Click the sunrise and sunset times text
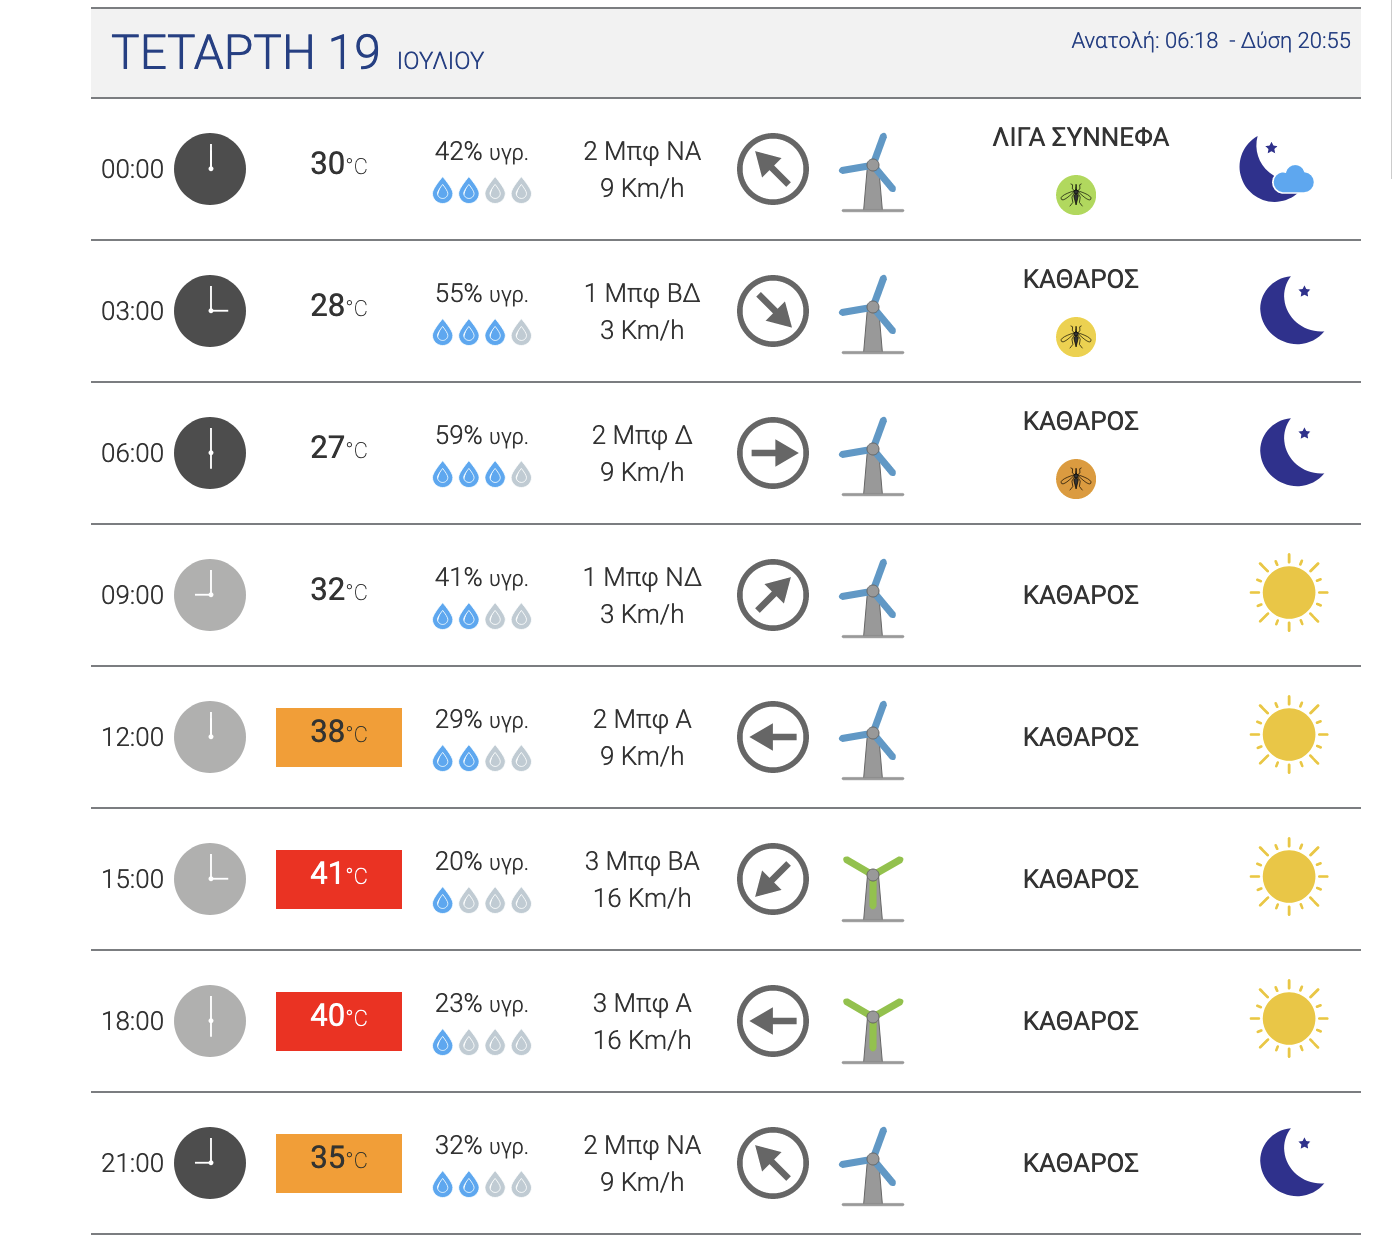The width and height of the screenshot is (1392, 1258). click(x=1211, y=41)
